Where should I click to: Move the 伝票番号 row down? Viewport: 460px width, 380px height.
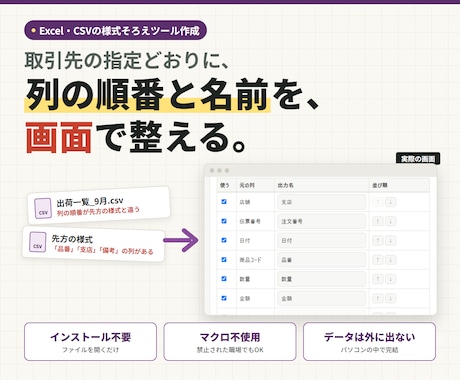[x=391, y=221]
